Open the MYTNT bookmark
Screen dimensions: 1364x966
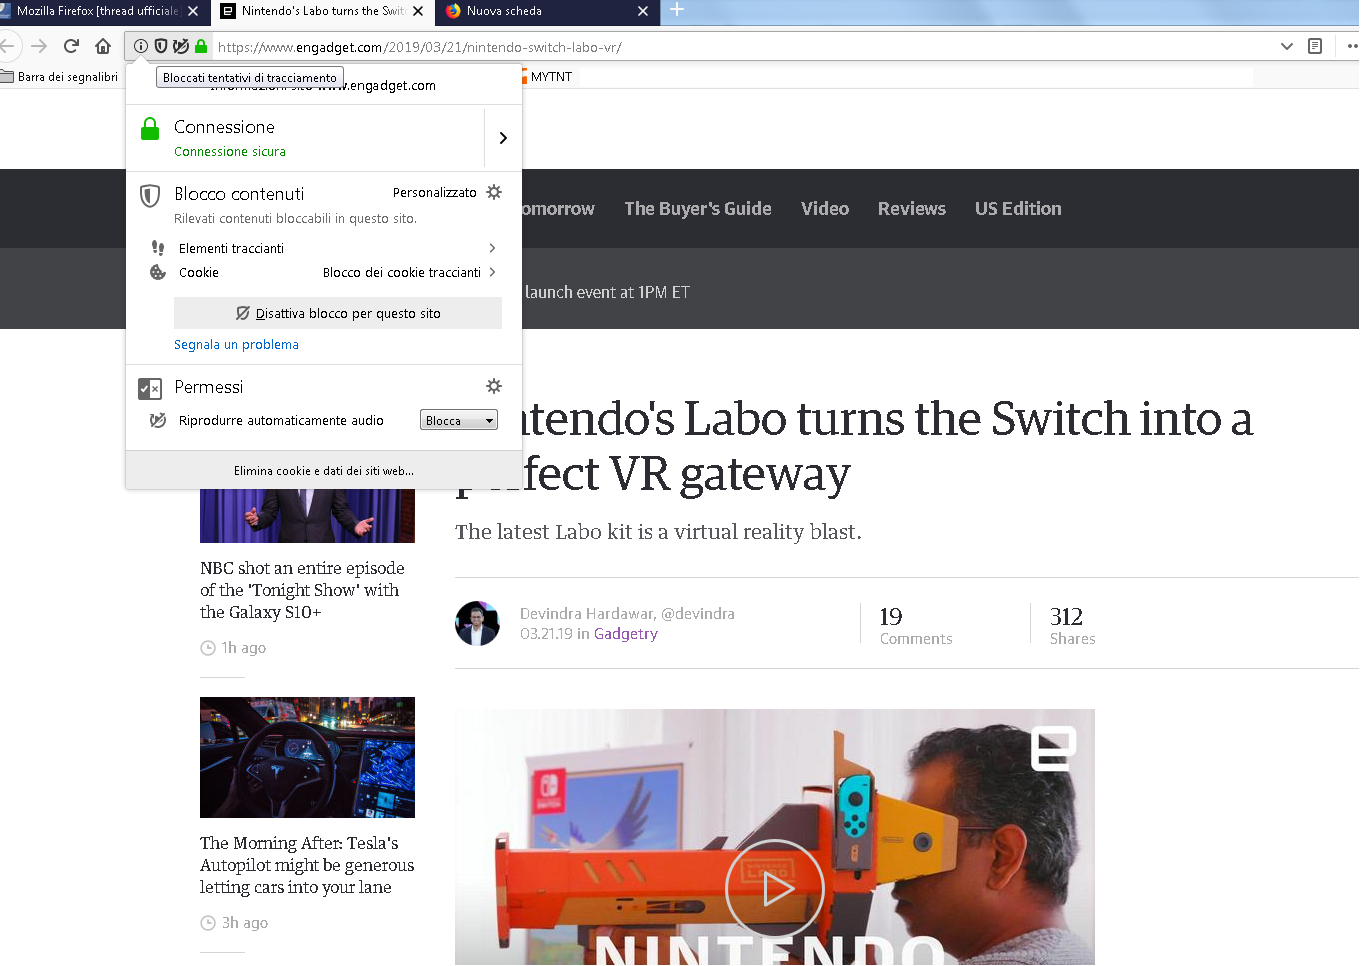click(x=546, y=76)
